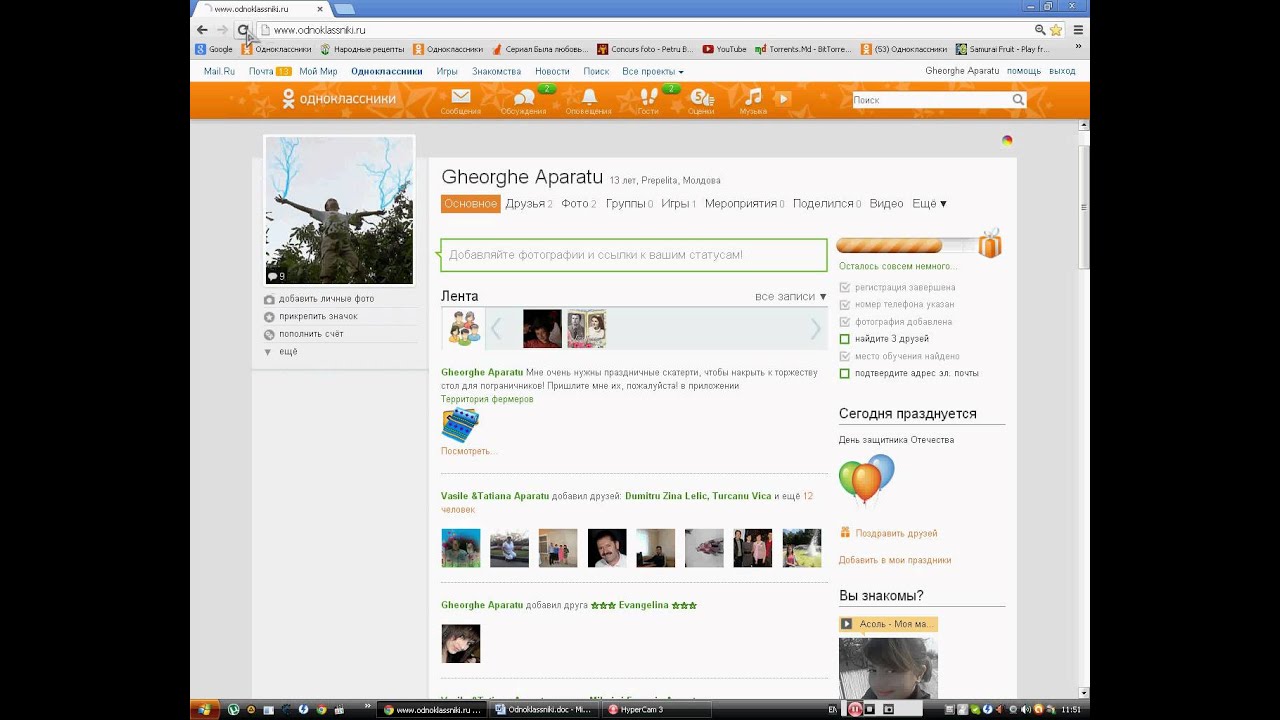Click the friends group icon in Лента
Screen dimensions: 1280x720
(463, 328)
